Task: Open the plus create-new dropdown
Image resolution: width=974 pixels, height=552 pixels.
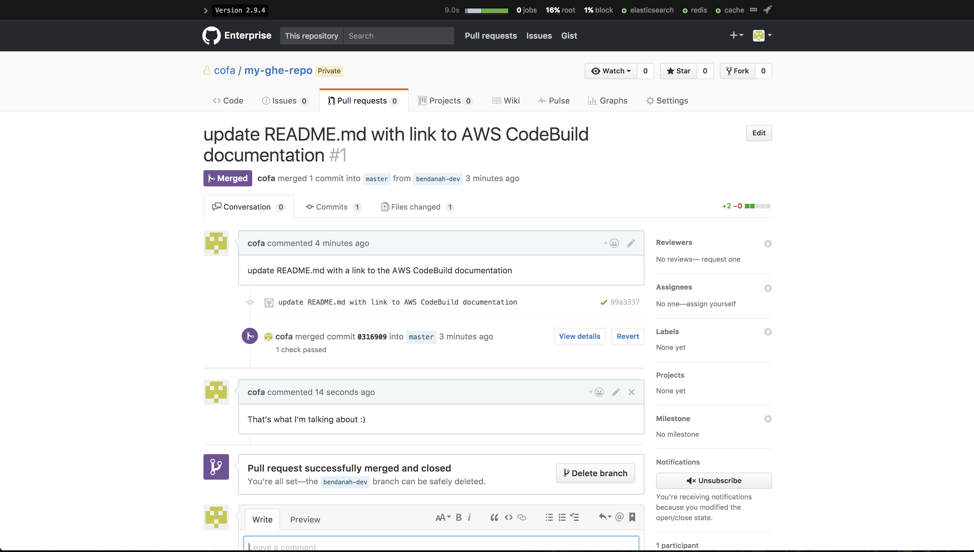Action: [x=736, y=35]
